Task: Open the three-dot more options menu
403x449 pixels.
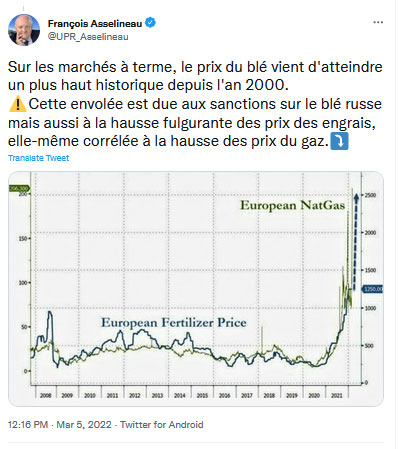Action: point(378,22)
